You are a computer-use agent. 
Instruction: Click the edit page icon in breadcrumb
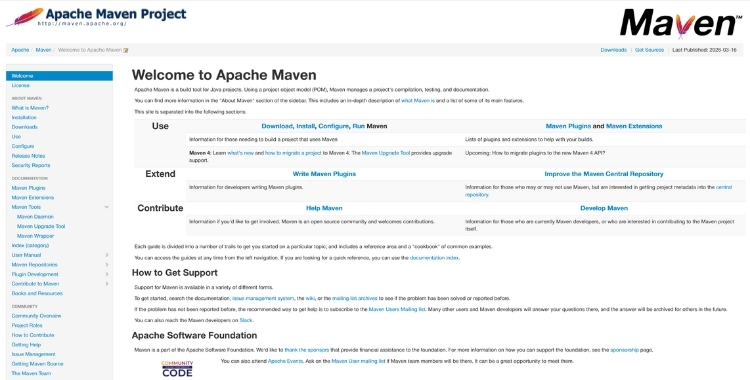tap(126, 50)
